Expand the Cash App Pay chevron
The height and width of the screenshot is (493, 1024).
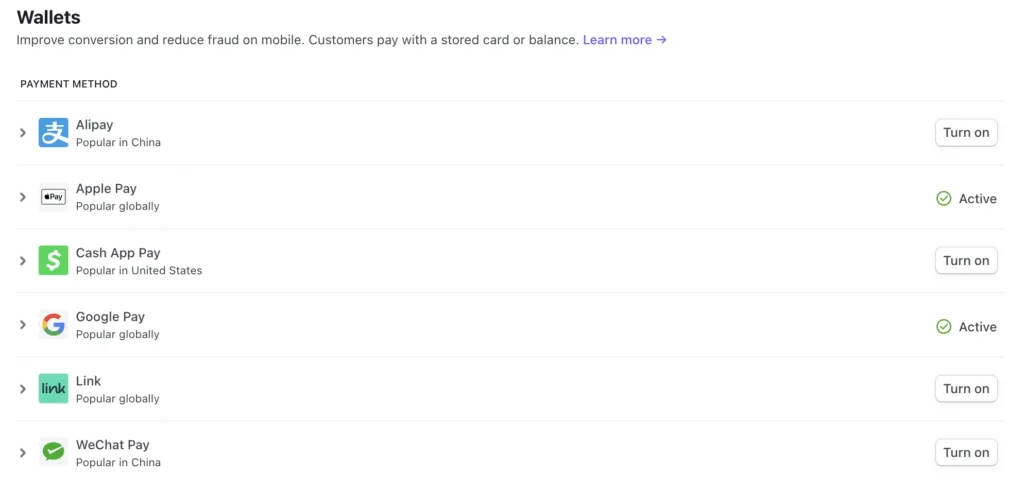(23, 261)
